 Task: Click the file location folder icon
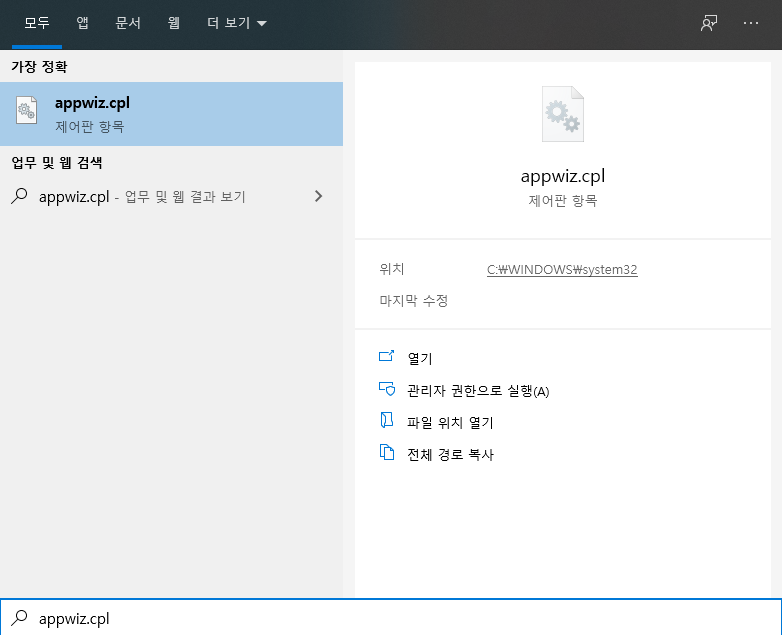tap(387, 421)
